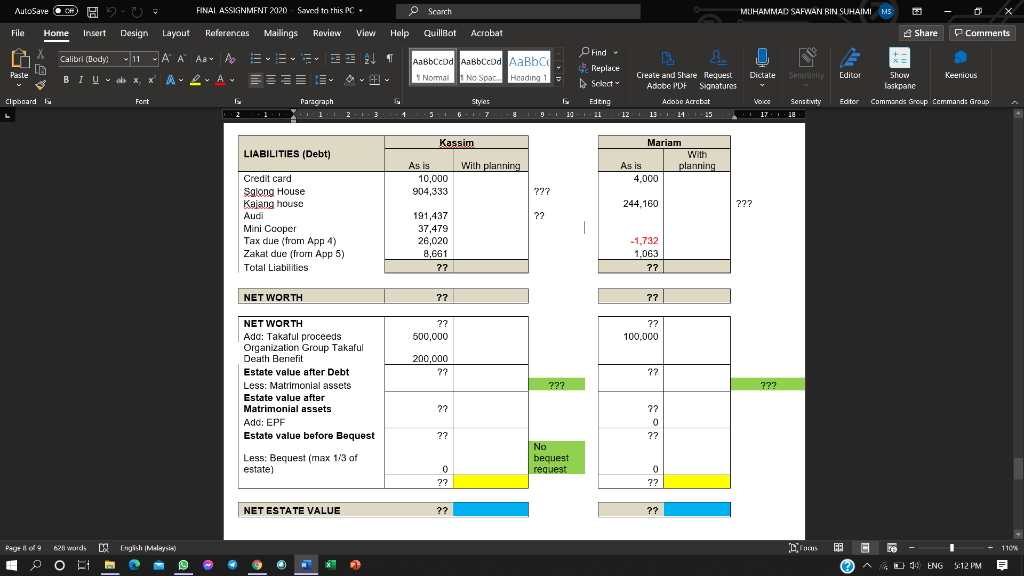Open Bullets list dropdown arrow
Viewport: 1024px width, 576px height.
267,59
